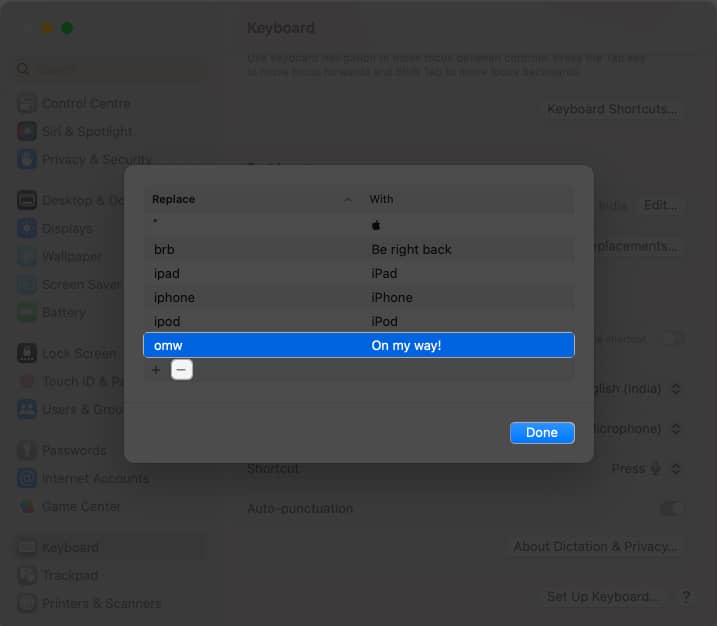The image size is (717, 626).
Task: Open Trackpad settings in sidebar
Action: pyautogui.click(x=58, y=575)
